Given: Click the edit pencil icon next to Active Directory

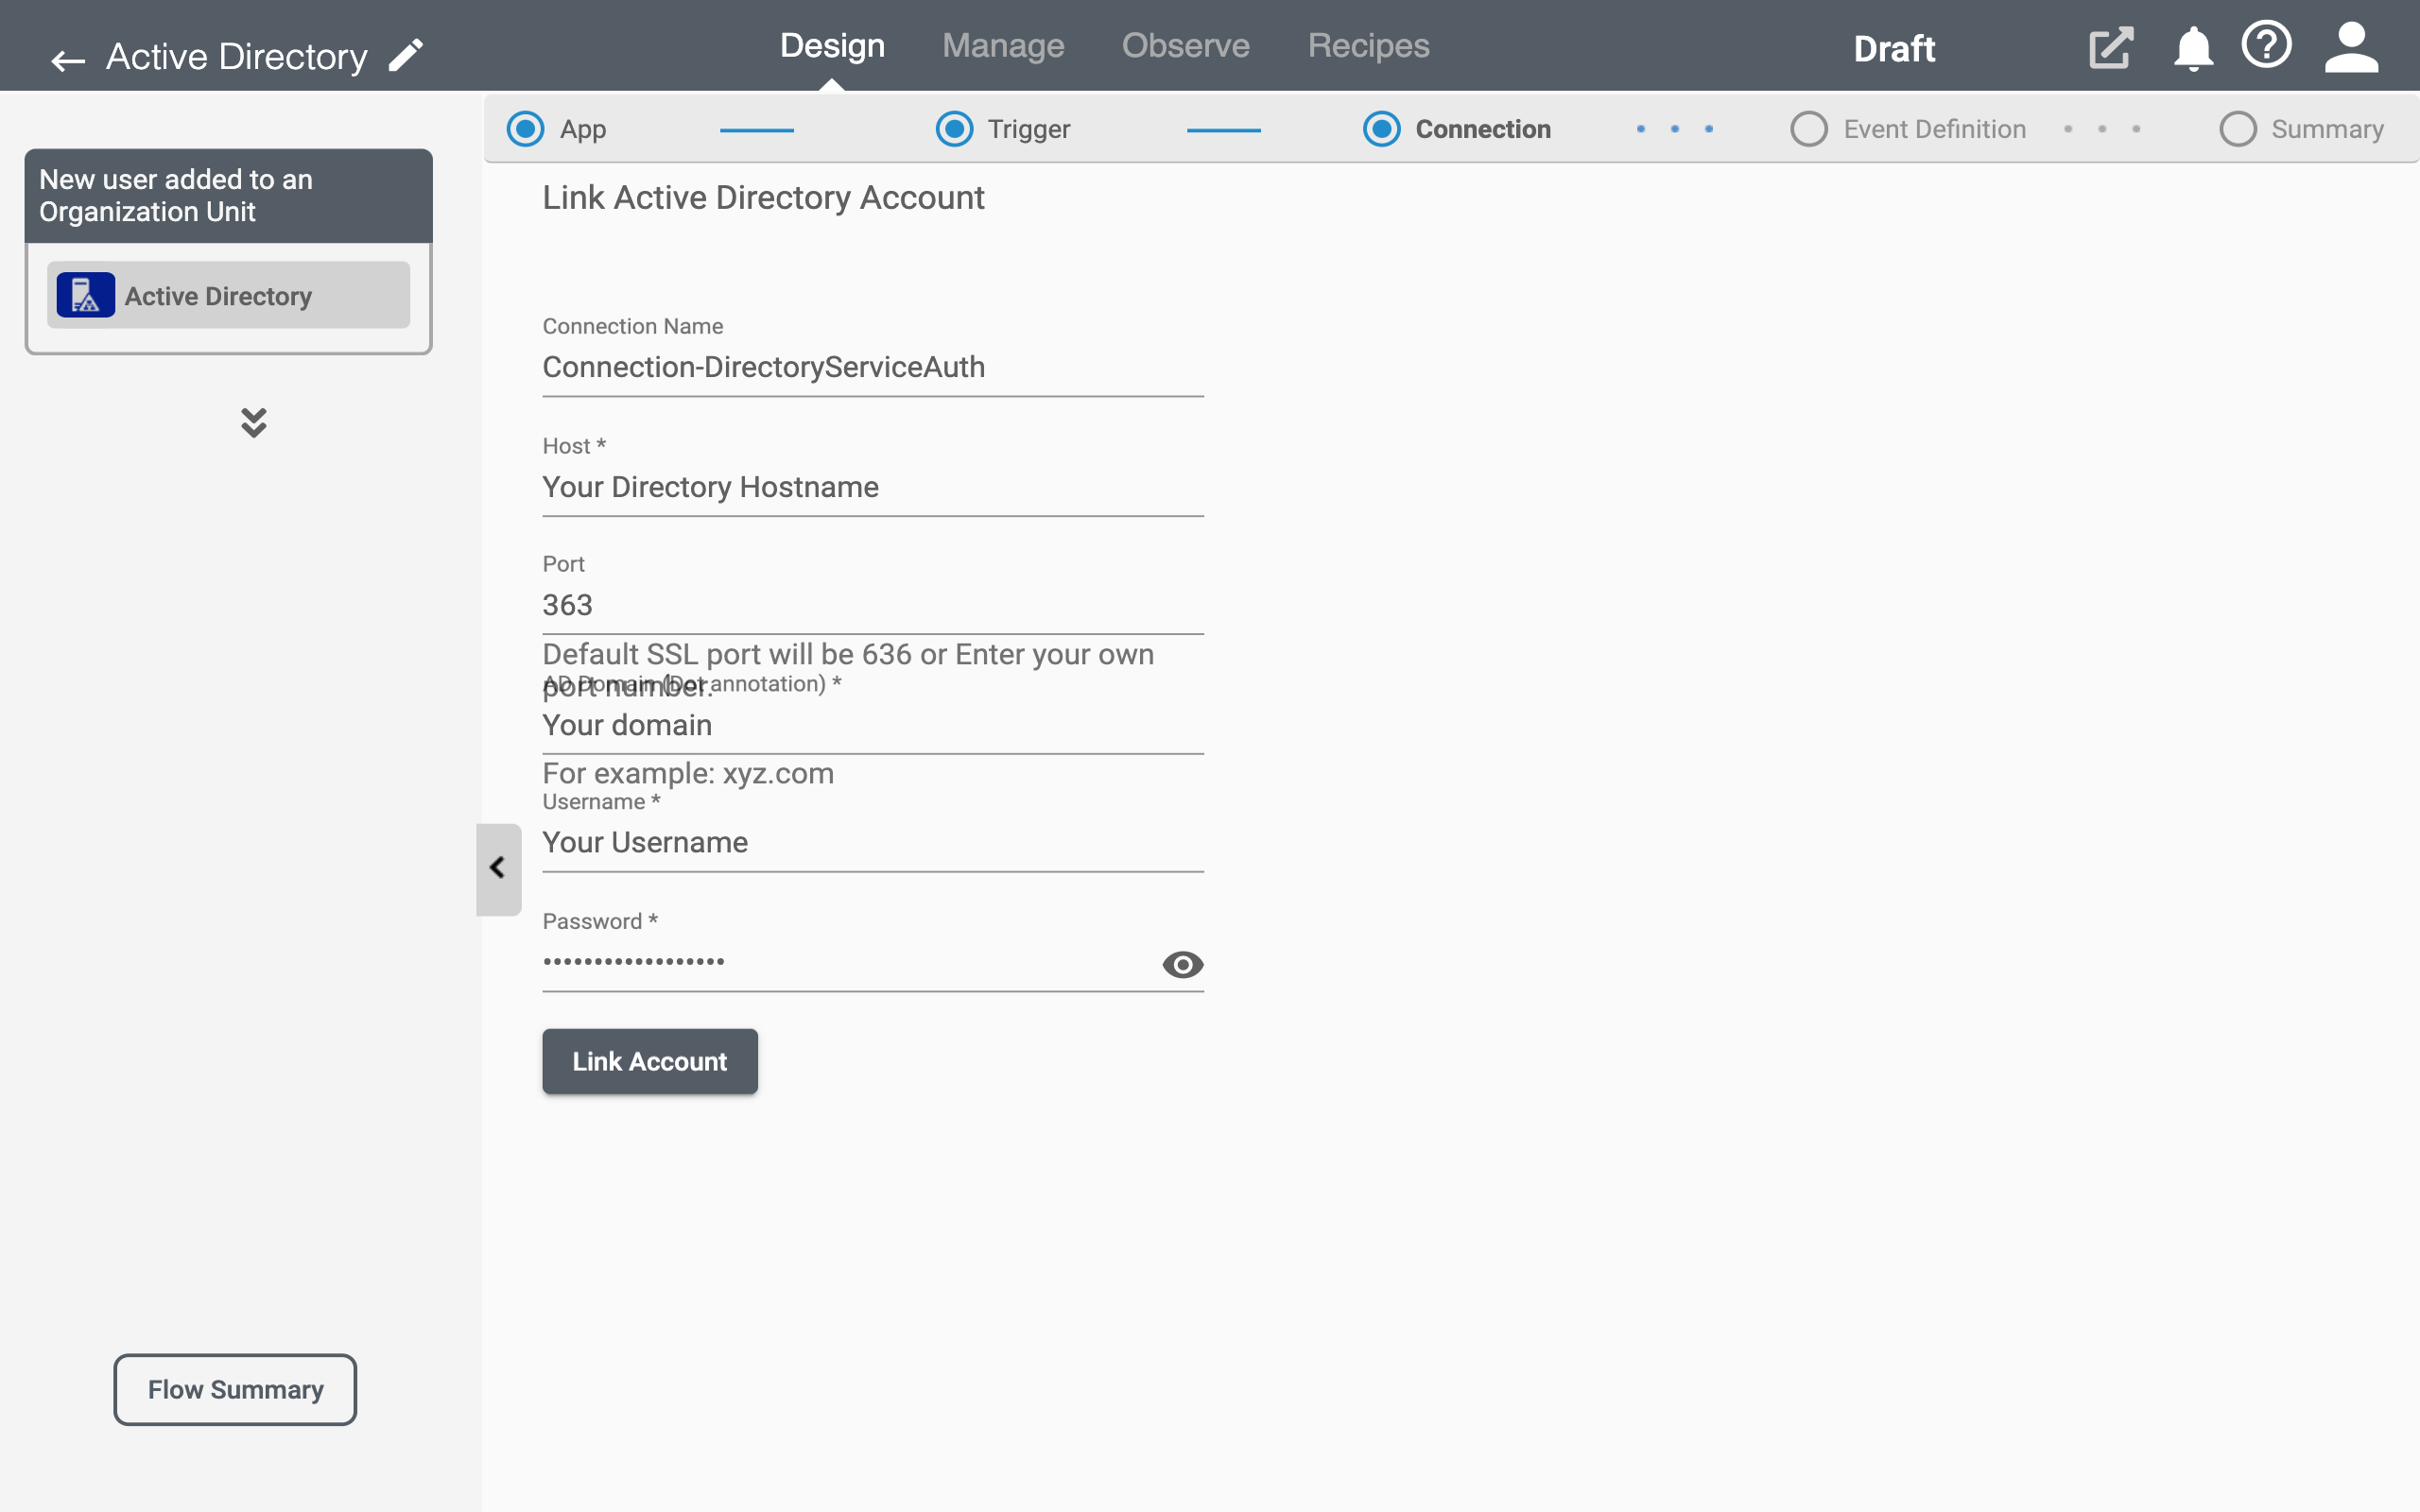Looking at the screenshot, I should [x=406, y=54].
